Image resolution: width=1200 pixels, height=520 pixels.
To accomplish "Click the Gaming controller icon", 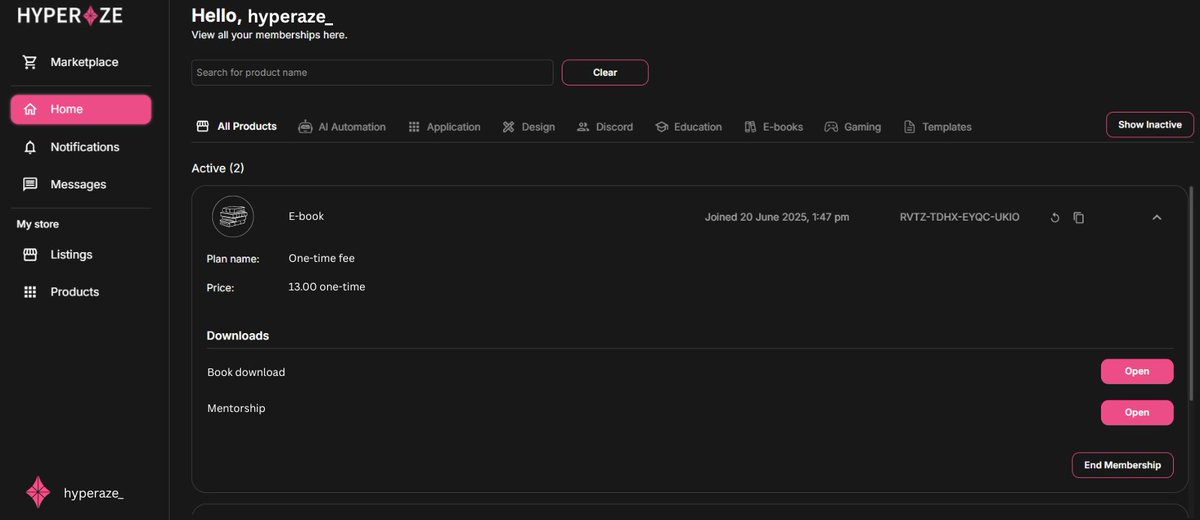I will tap(831, 127).
